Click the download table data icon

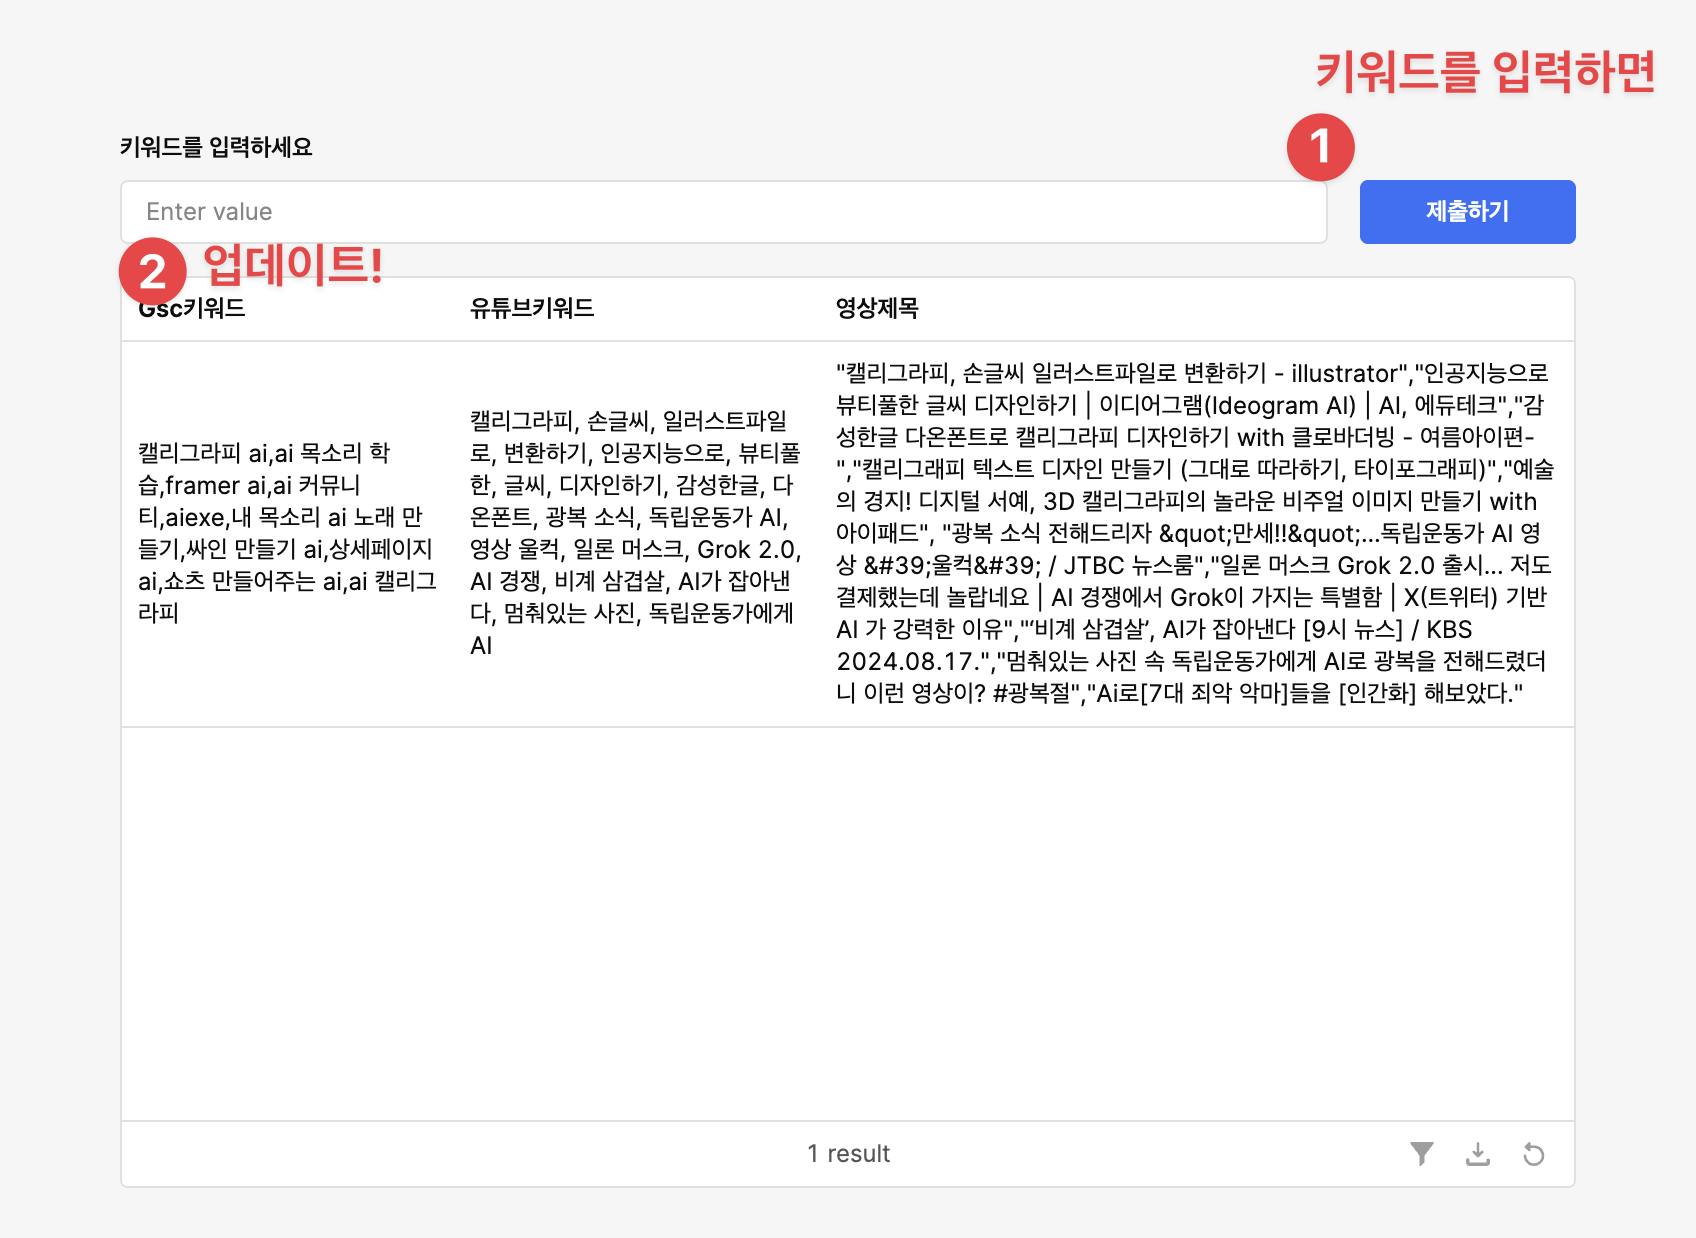point(1477,1154)
